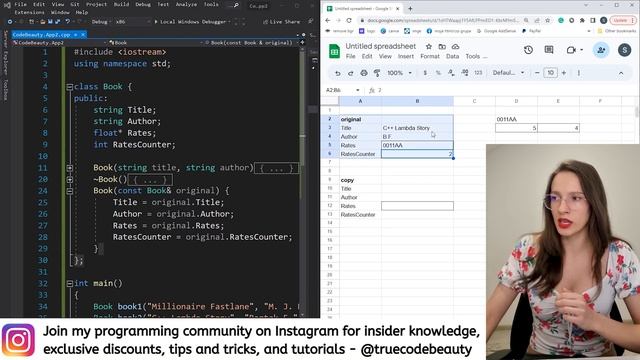
Task: Open Data menu in Google Sheets
Action: pos(452,57)
